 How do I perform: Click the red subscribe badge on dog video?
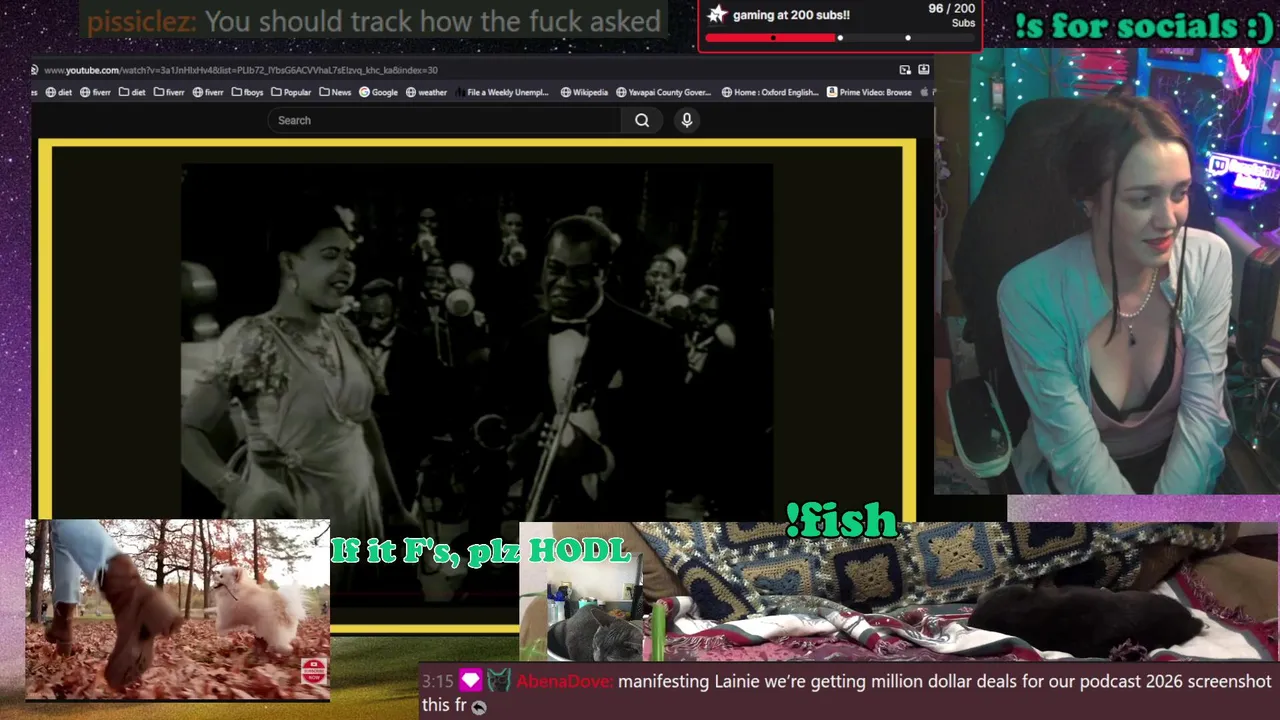(313, 671)
